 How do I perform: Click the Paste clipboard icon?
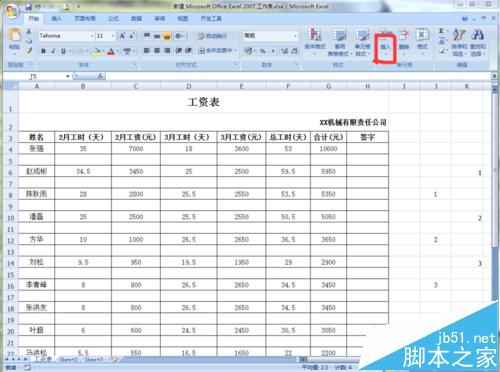pos(14,35)
